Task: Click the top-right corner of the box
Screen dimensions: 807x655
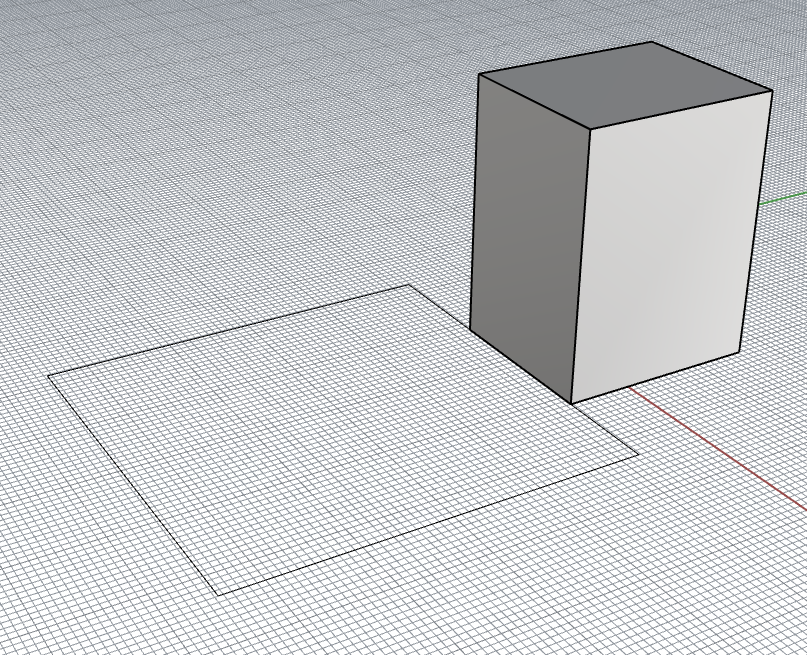Action: point(770,90)
